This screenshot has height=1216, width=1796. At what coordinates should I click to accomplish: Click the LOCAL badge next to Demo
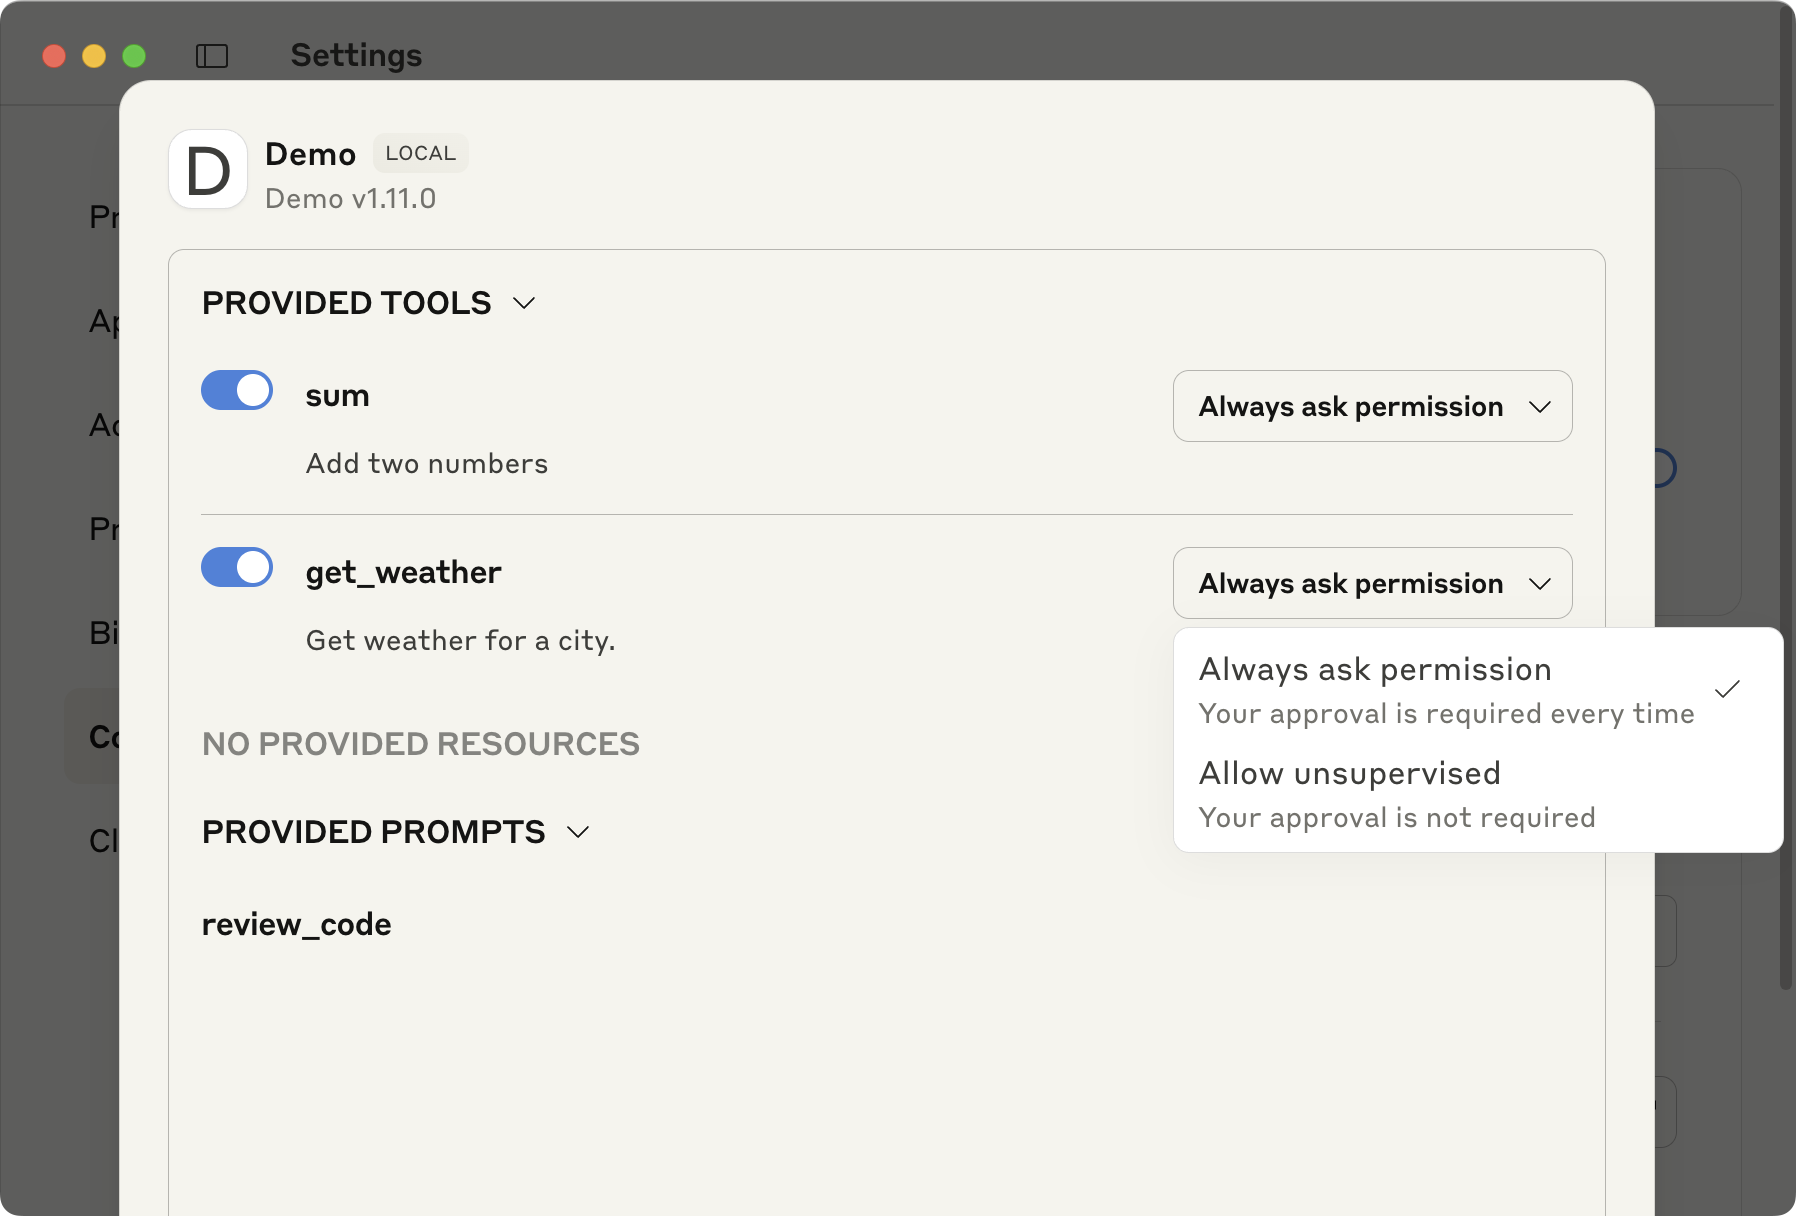coord(420,153)
